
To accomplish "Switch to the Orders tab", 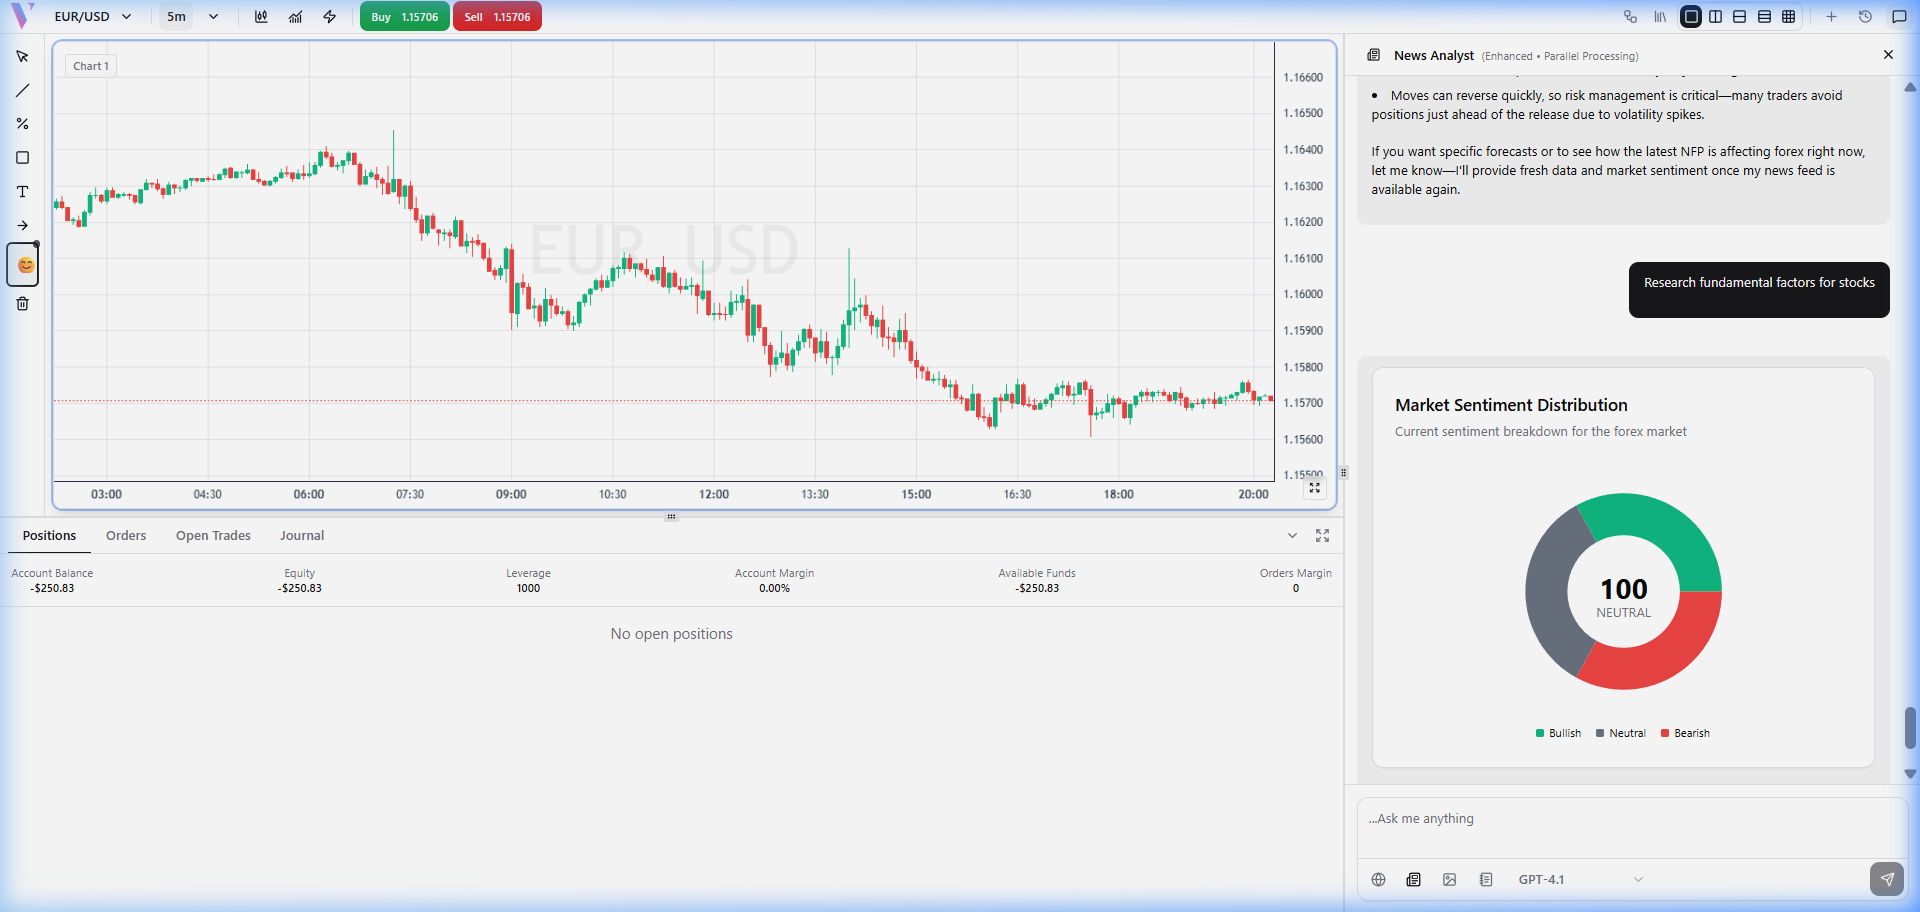I will [126, 536].
